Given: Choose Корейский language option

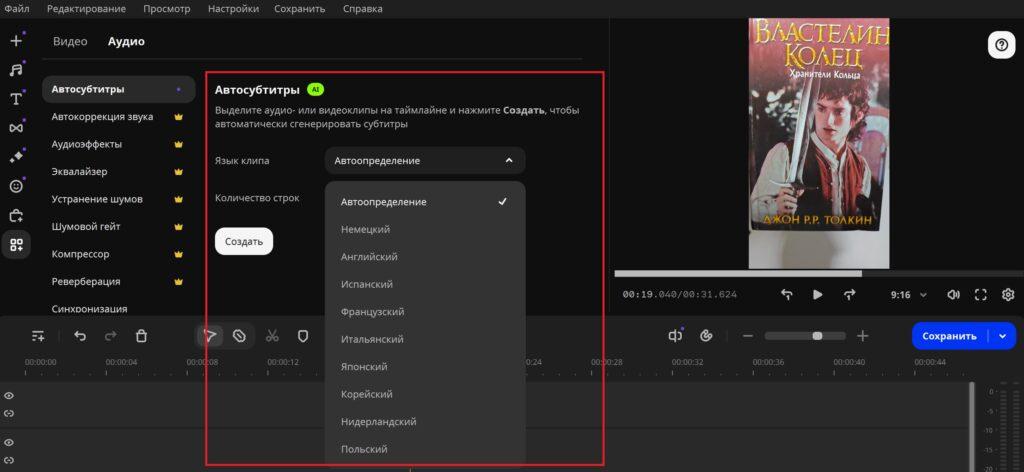Looking at the screenshot, I should tap(424, 394).
